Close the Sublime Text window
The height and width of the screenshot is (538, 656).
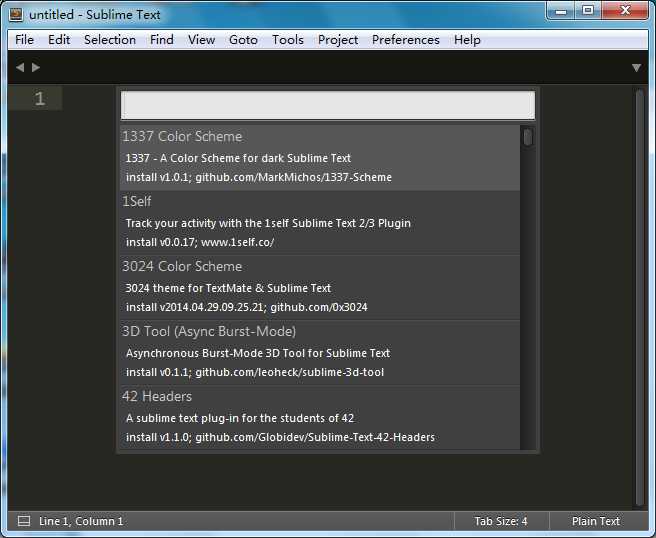(625, 10)
